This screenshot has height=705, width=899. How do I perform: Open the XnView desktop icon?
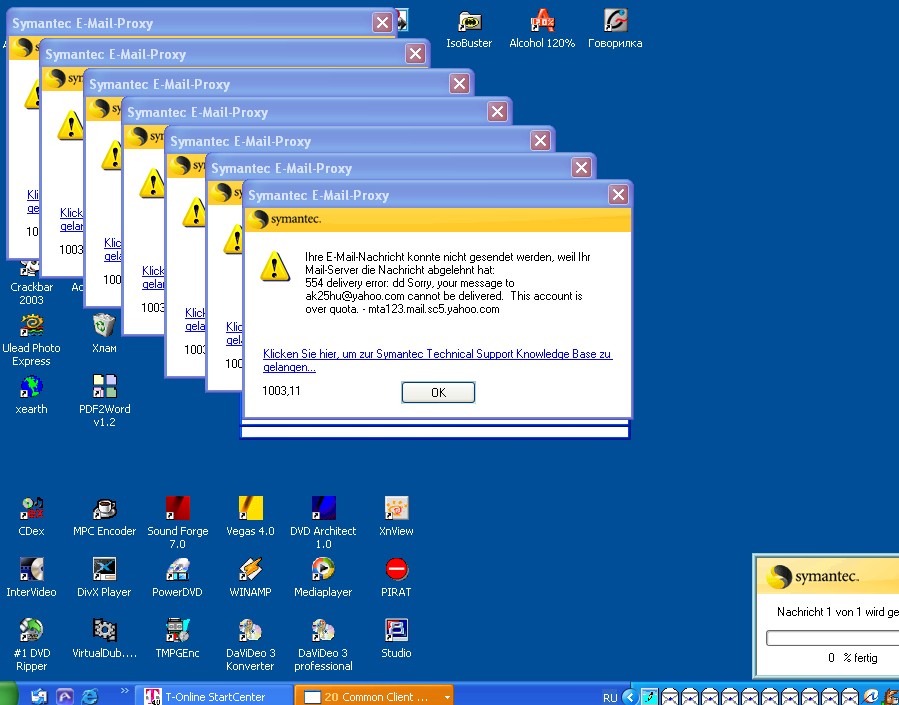[396, 516]
